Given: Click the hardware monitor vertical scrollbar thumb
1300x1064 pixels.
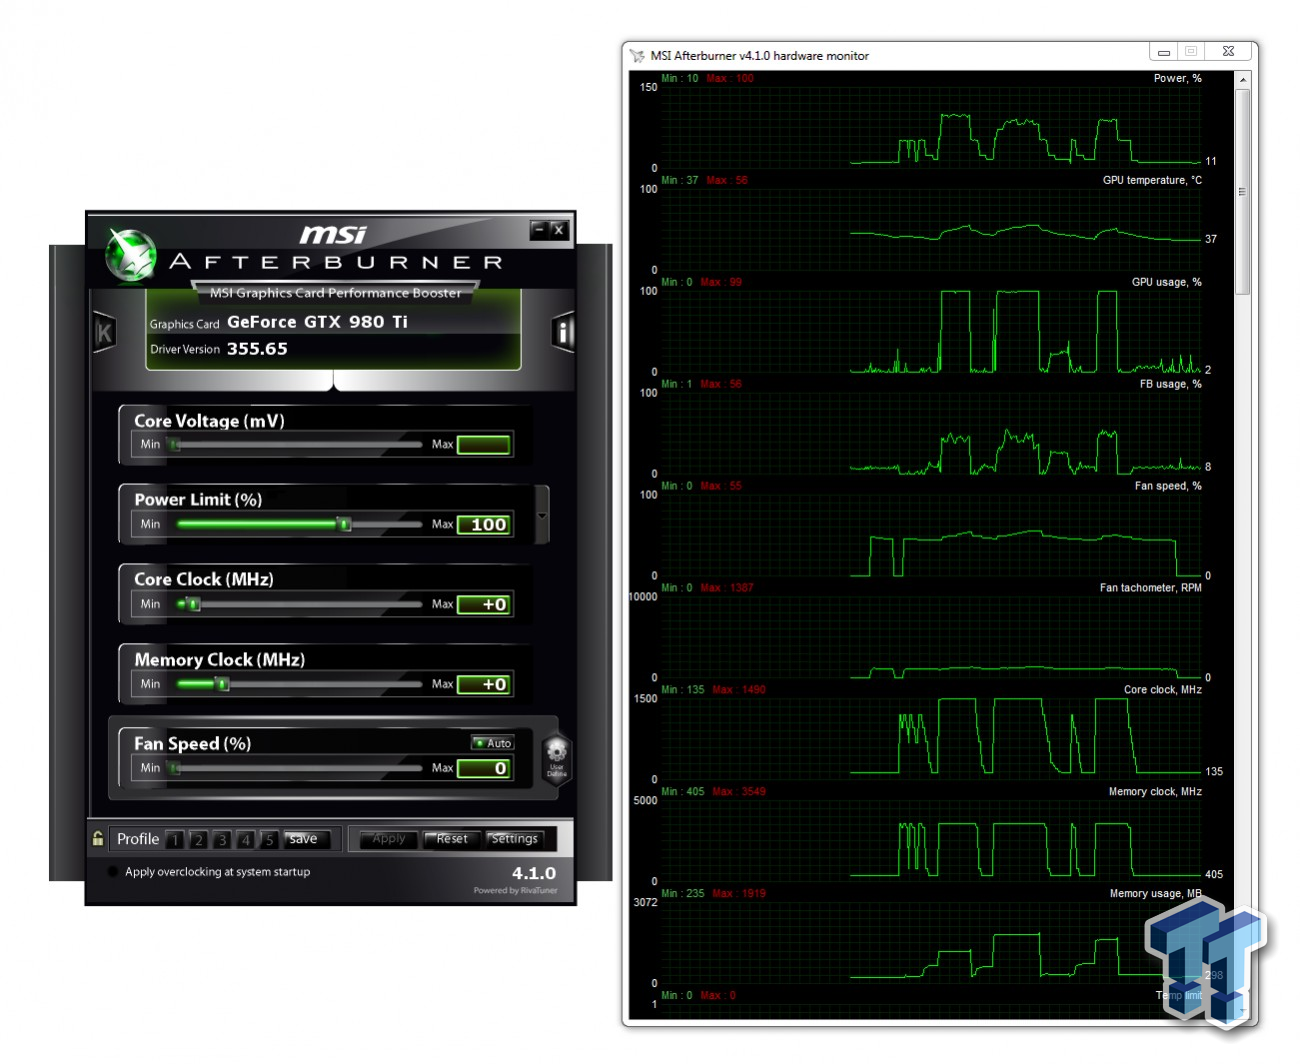Looking at the screenshot, I should 1243,192.
